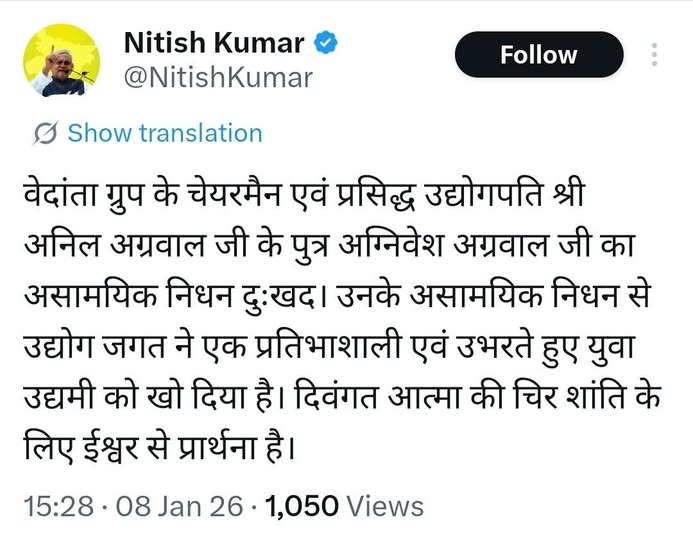This screenshot has height=540, width=693.
Task: Show translation of the tweet
Action: coord(164,133)
